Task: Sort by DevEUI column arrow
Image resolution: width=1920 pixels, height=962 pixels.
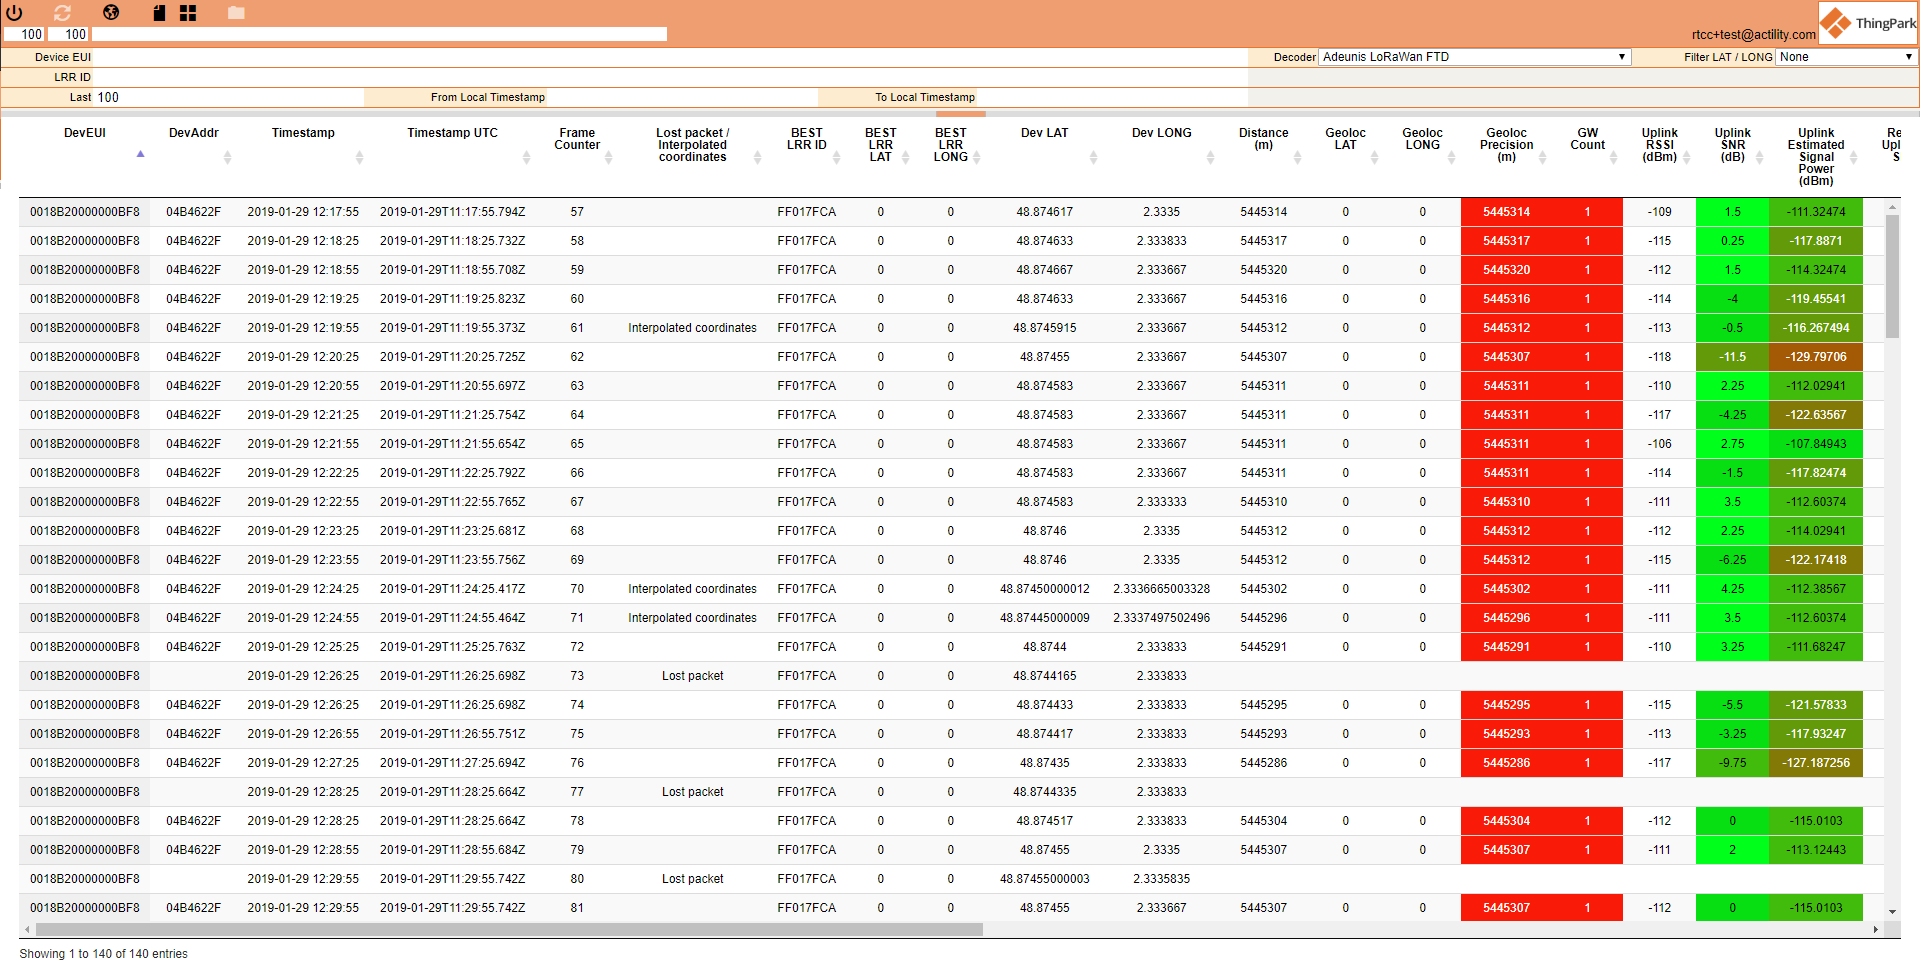Action: tap(140, 154)
